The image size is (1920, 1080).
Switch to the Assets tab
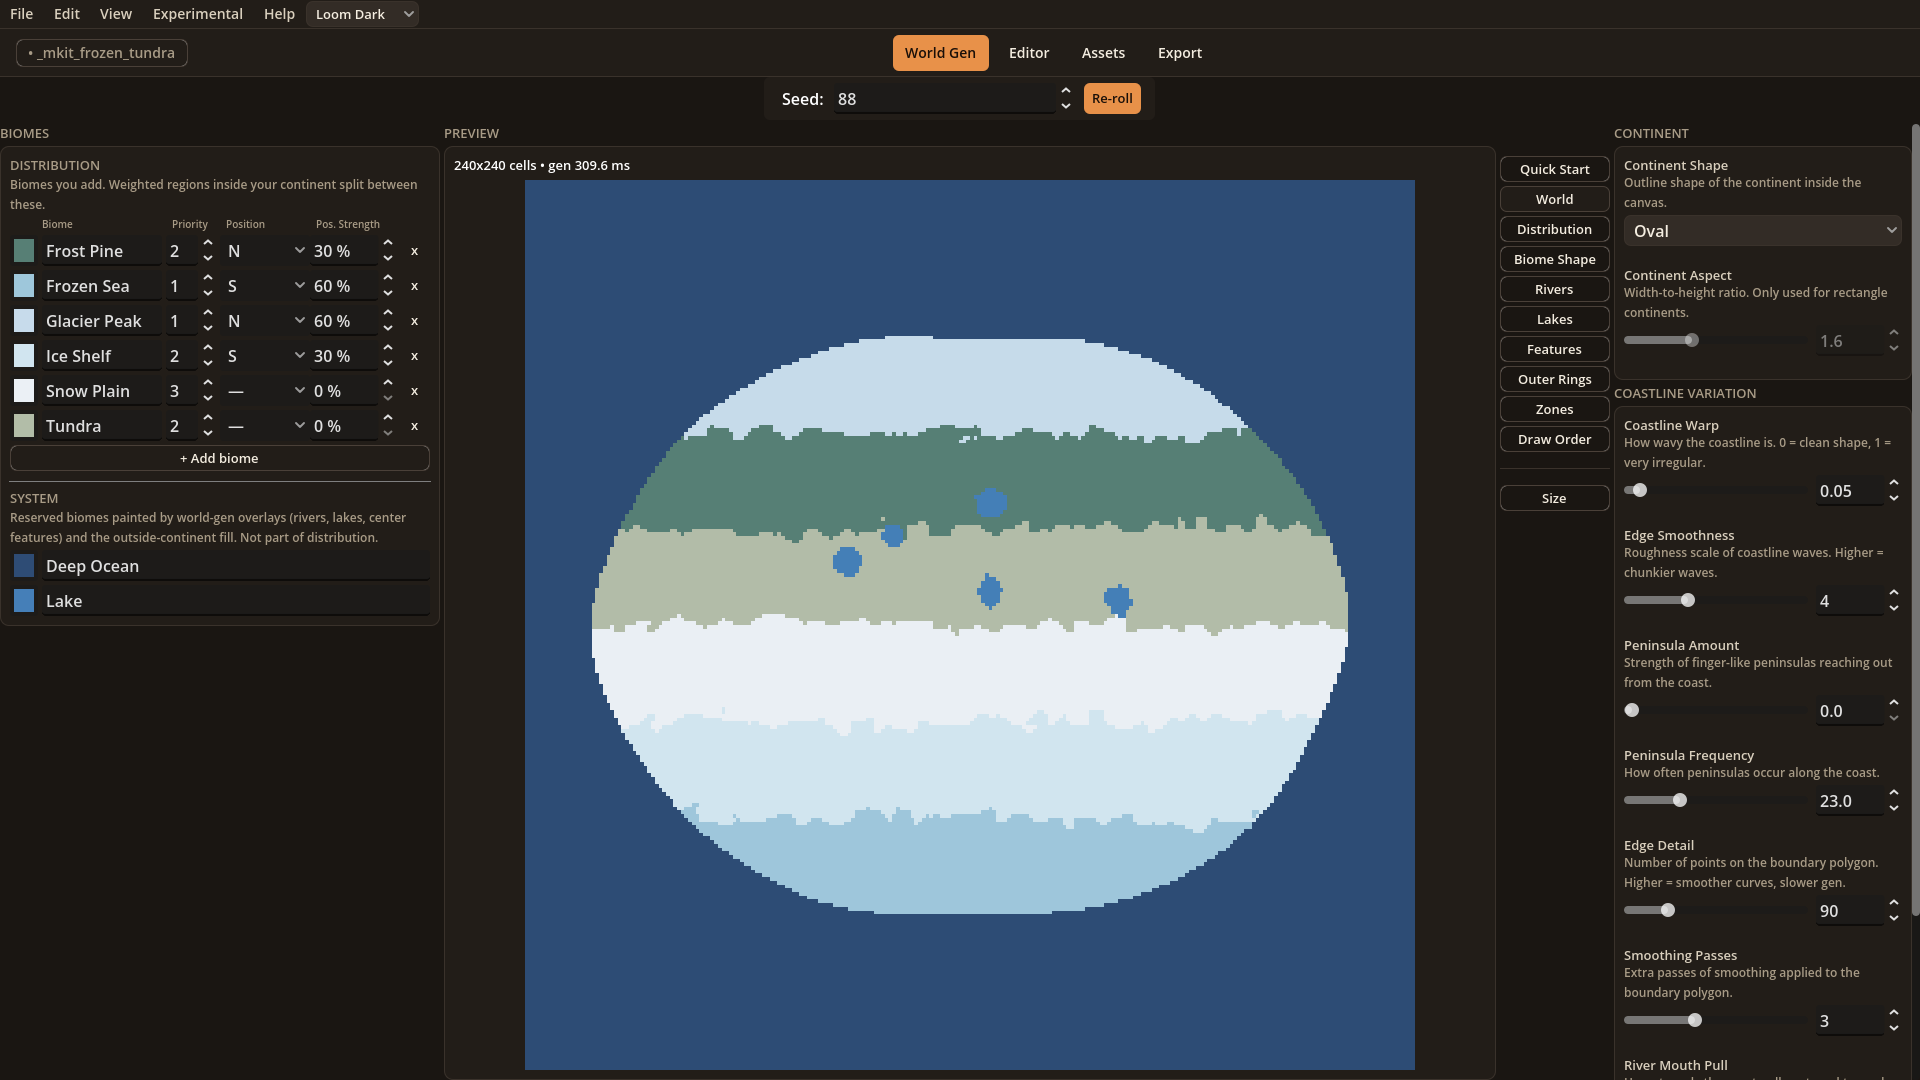click(x=1103, y=53)
